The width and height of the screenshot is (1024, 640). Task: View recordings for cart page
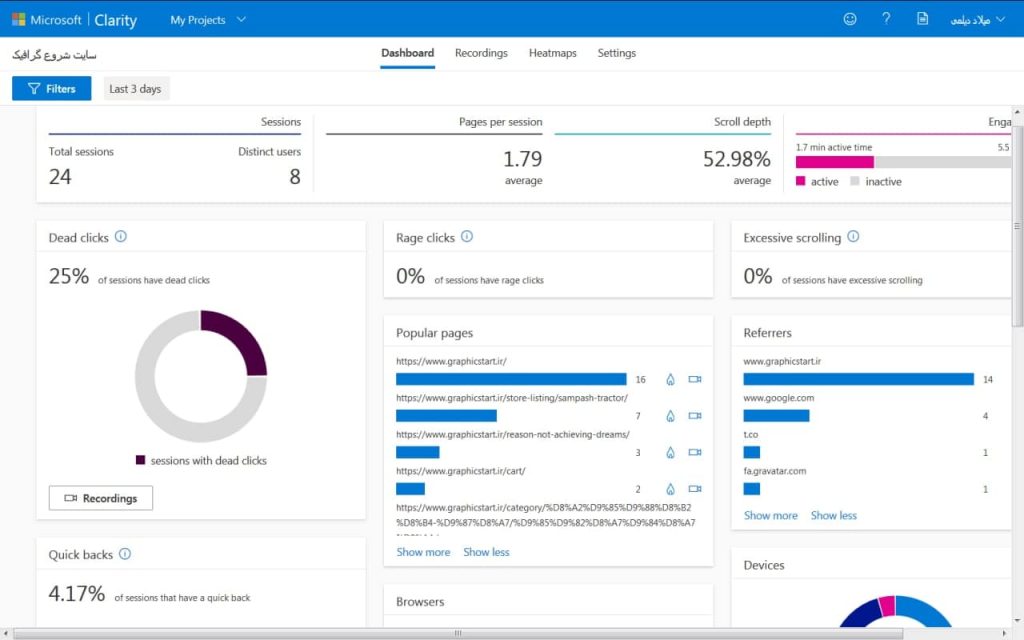(695, 489)
